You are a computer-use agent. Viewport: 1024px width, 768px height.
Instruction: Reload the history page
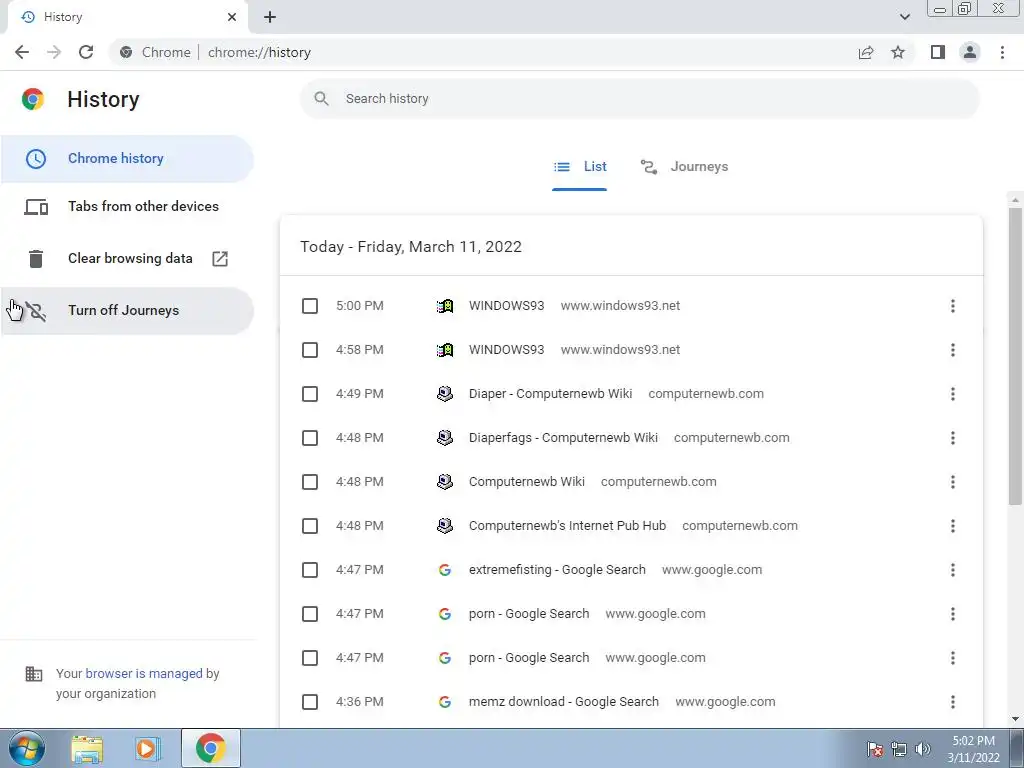coord(86,52)
